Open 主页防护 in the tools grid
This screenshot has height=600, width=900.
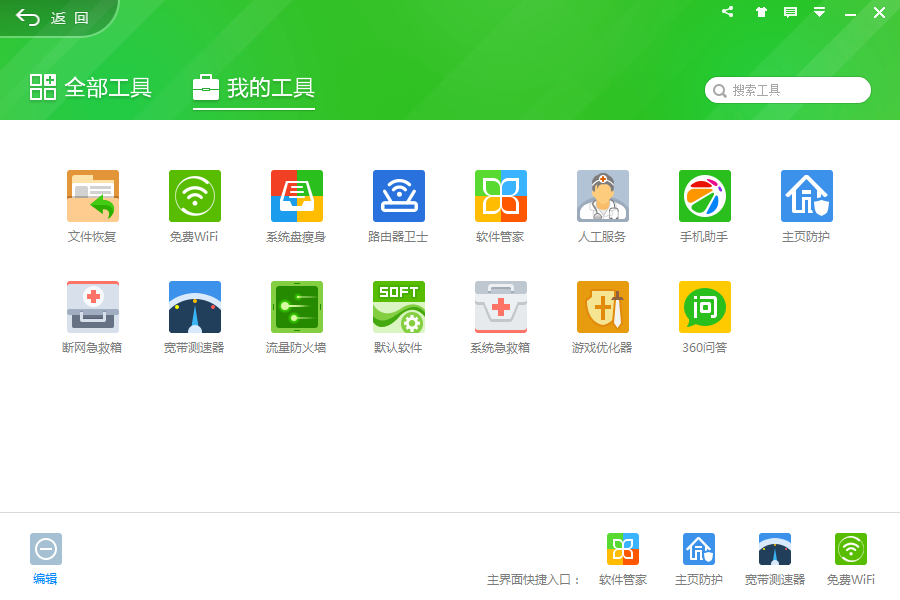(806, 196)
